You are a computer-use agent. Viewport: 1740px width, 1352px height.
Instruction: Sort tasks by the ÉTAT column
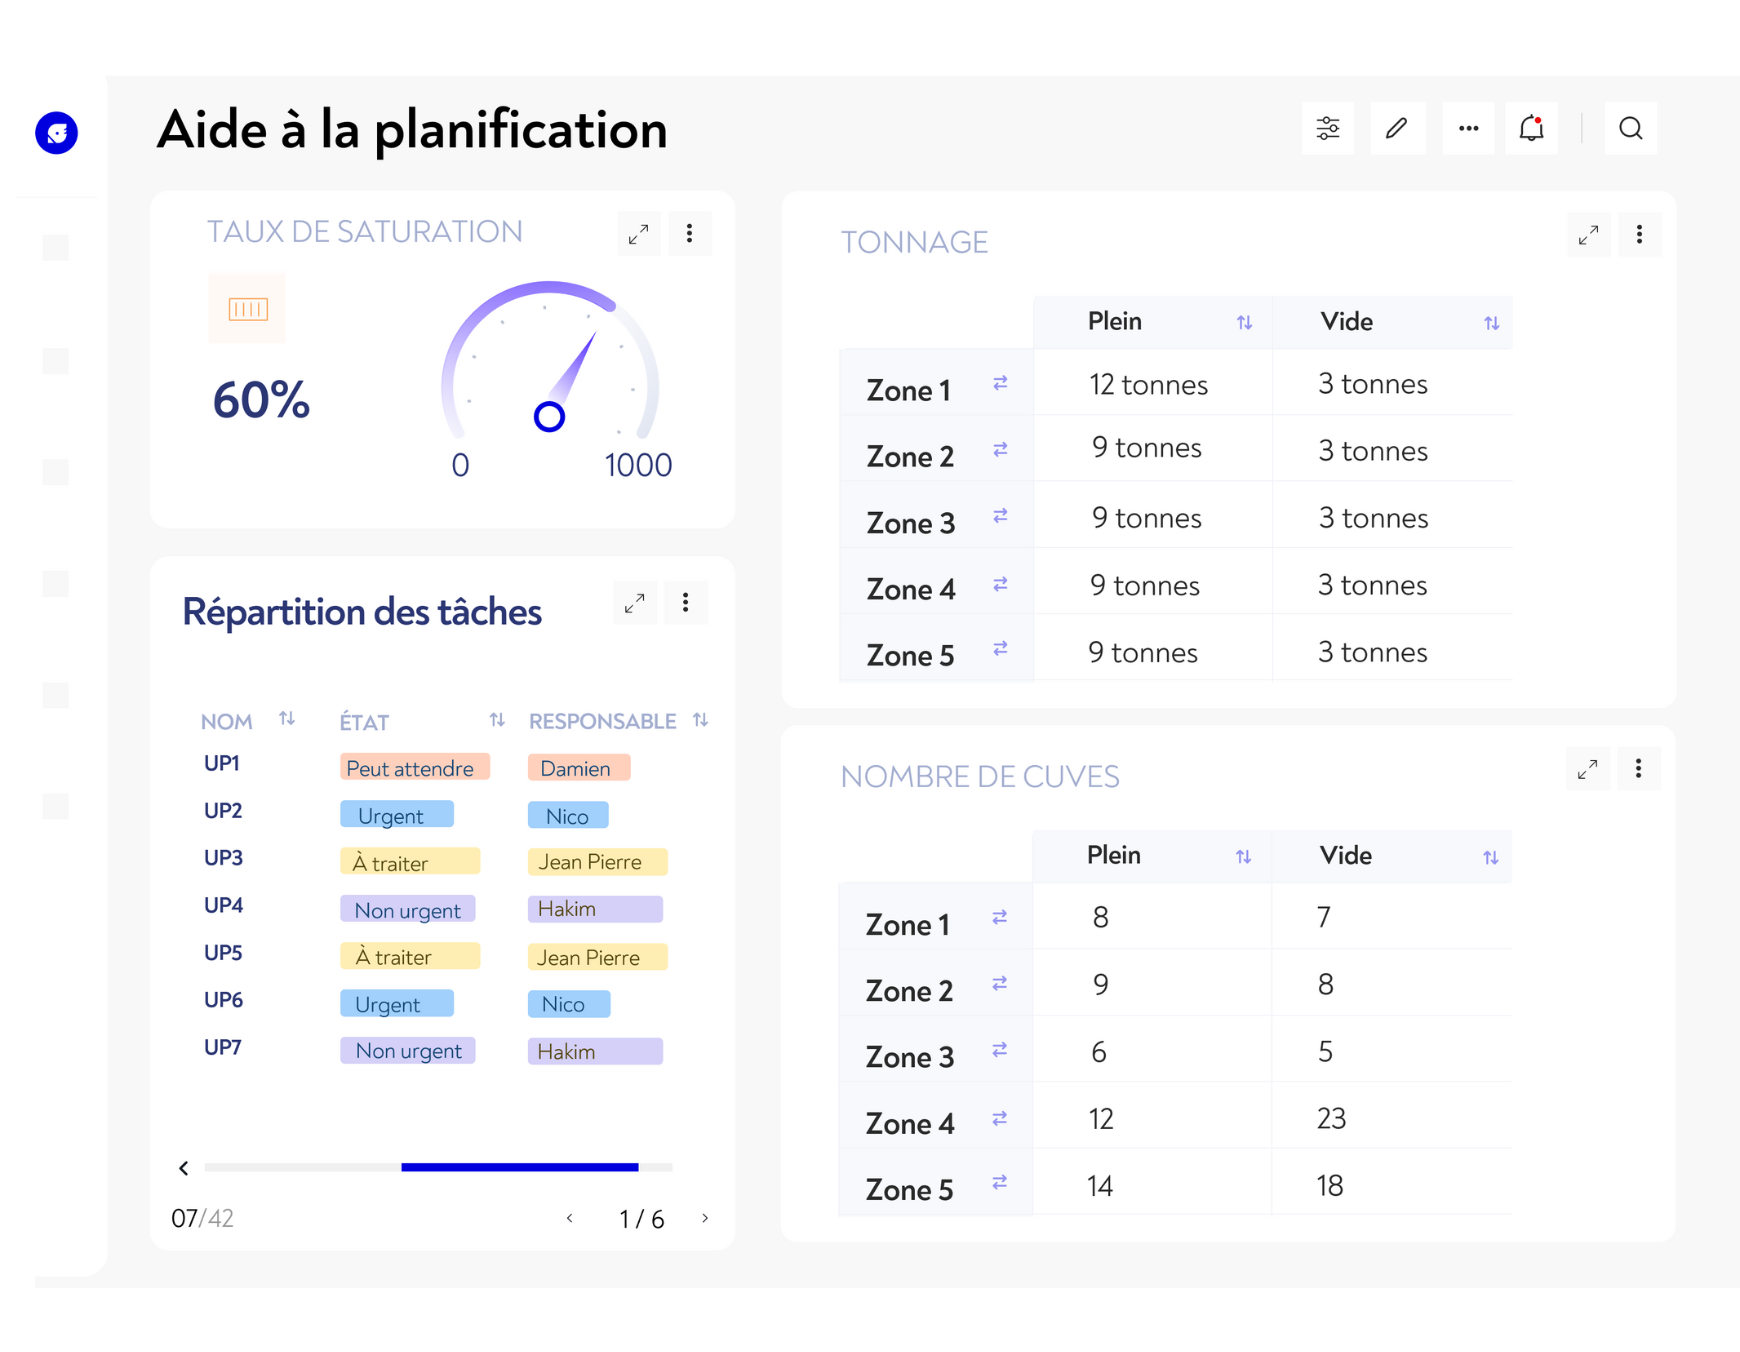click(497, 720)
